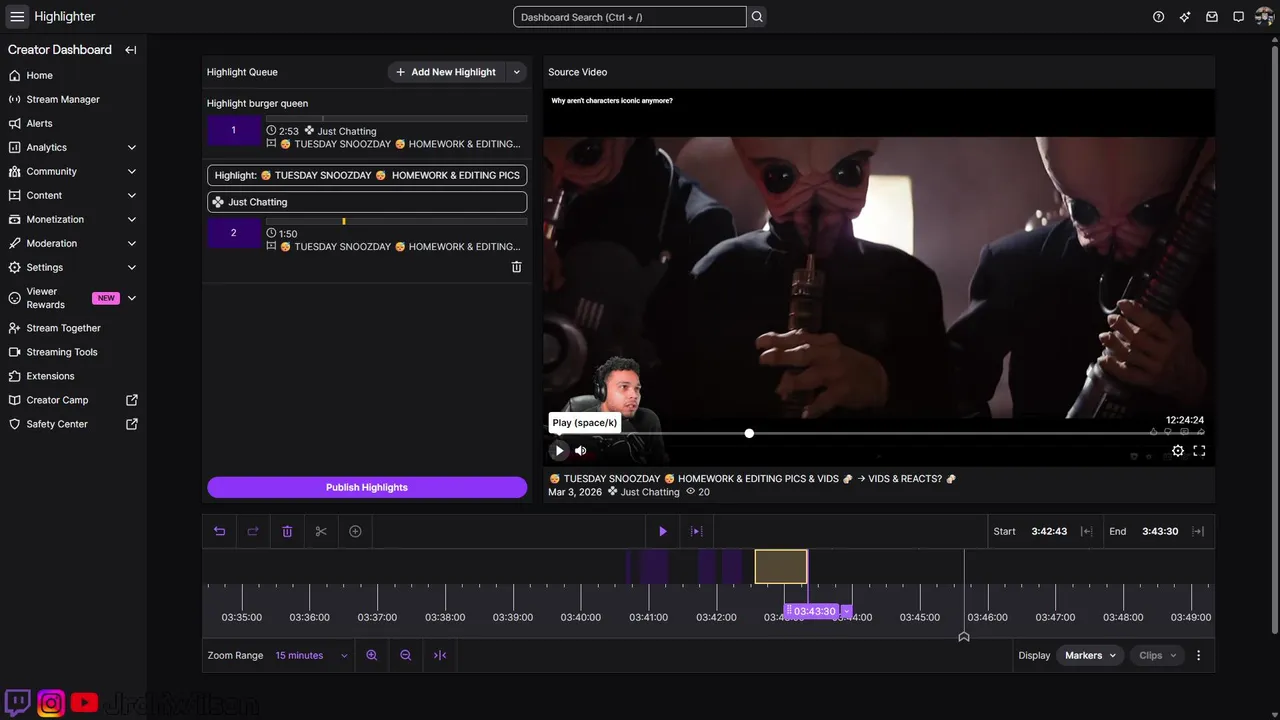
Task: Delete the selected segment in the timeline toolbar
Action: tap(287, 531)
